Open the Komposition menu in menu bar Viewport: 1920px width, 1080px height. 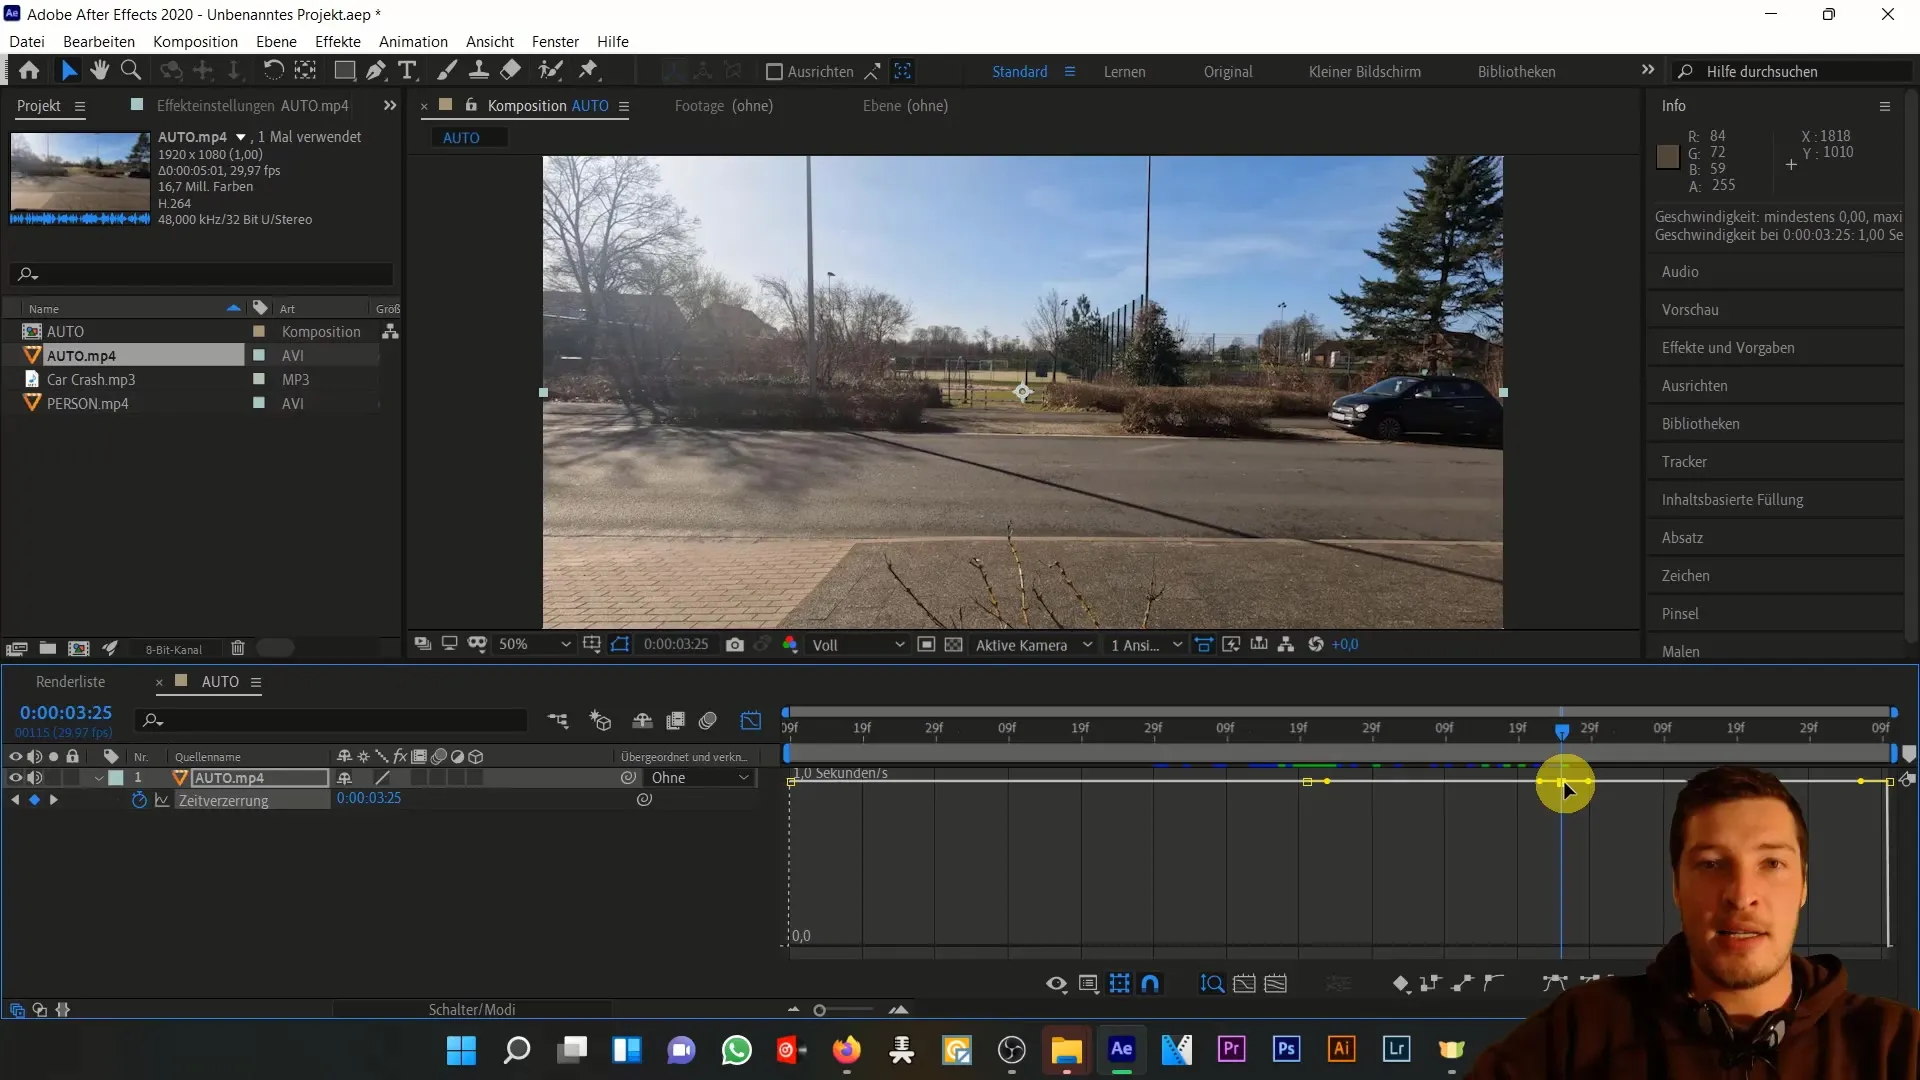pos(195,41)
